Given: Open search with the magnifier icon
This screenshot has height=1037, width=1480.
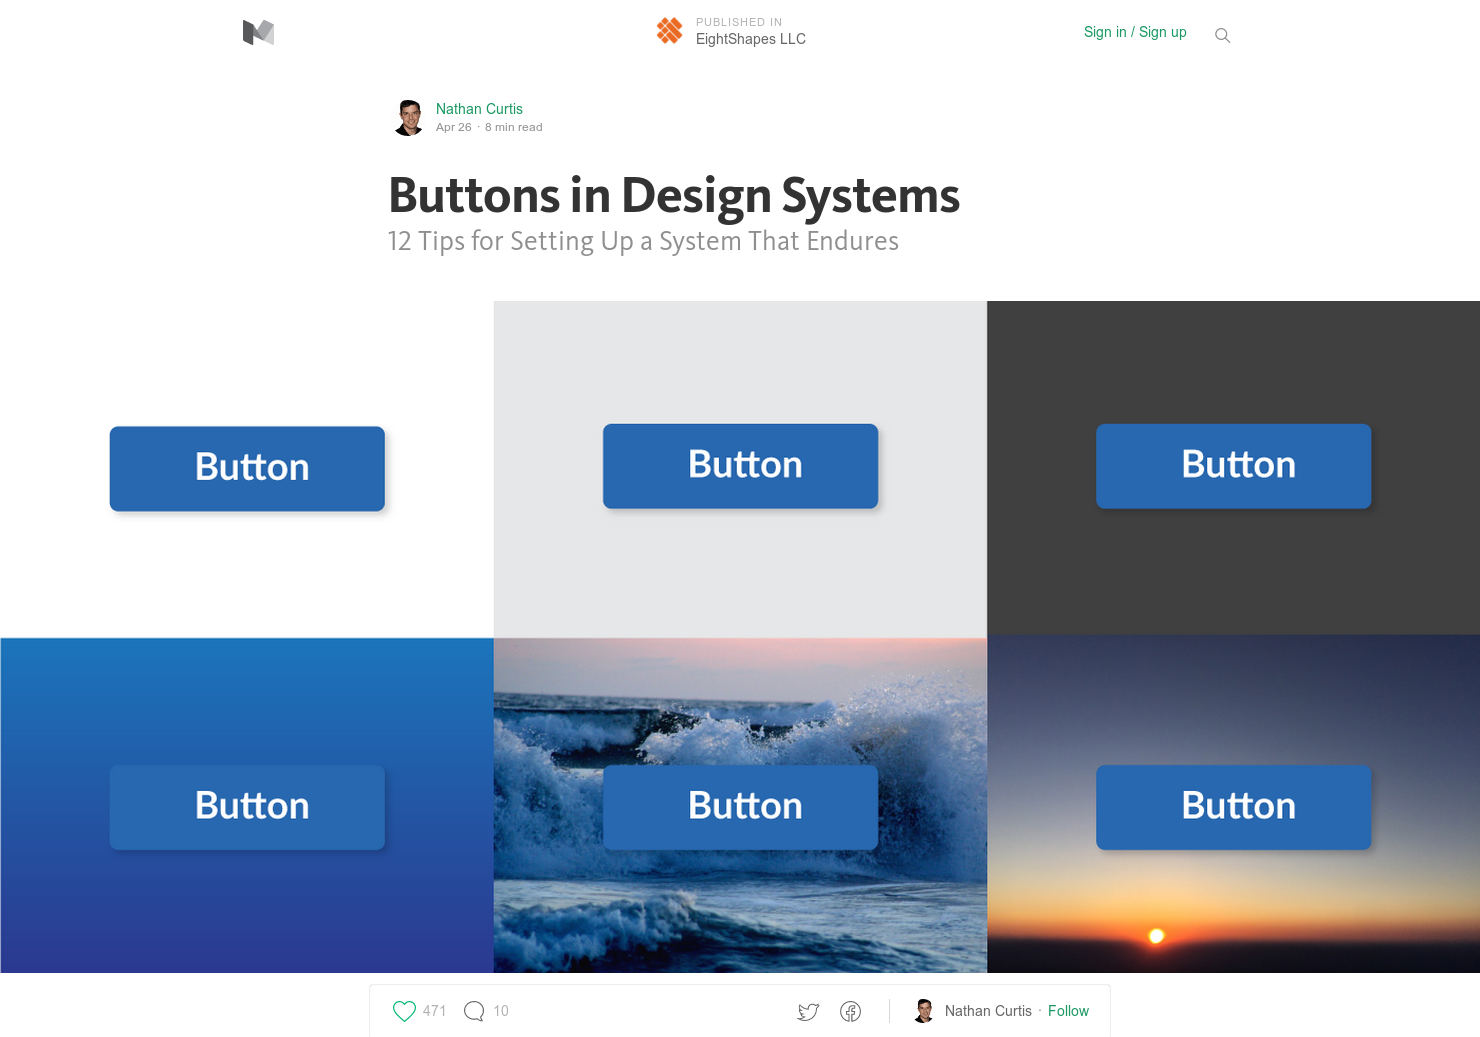Looking at the screenshot, I should point(1222,35).
